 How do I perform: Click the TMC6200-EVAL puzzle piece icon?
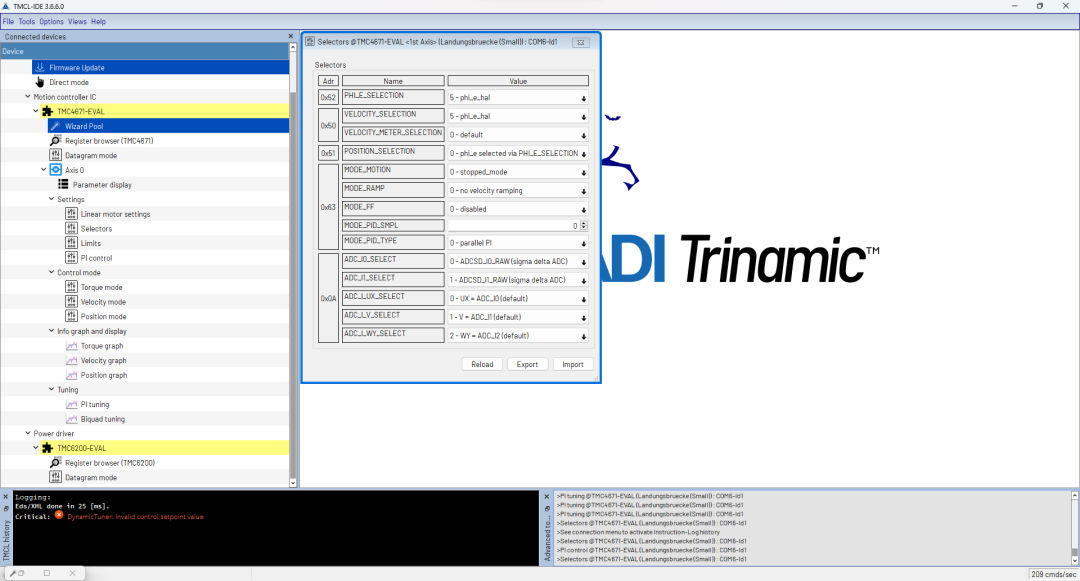pyautogui.click(x=48, y=448)
